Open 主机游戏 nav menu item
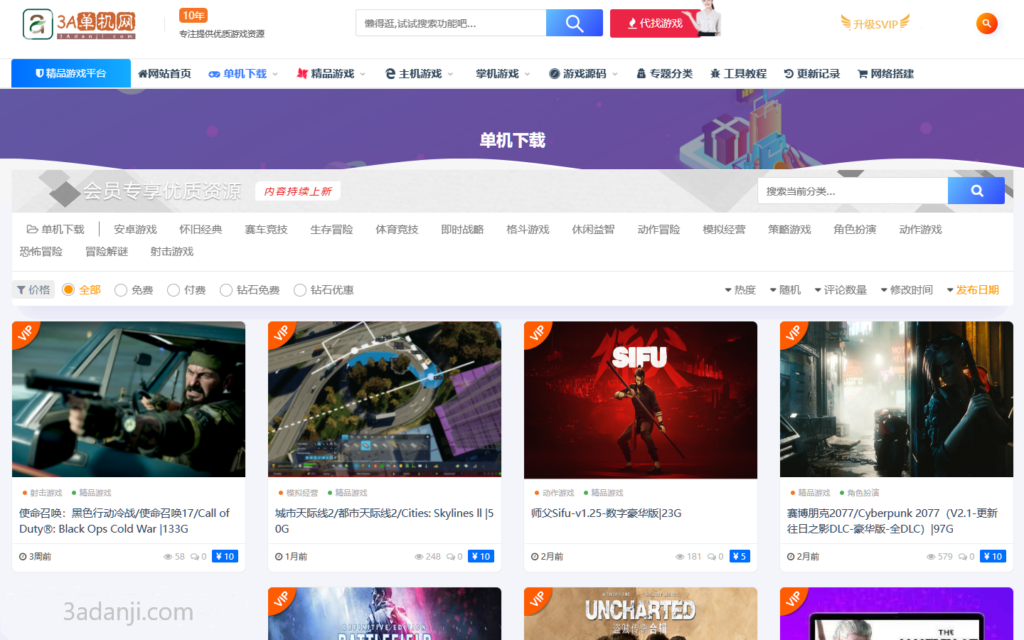 pos(414,74)
